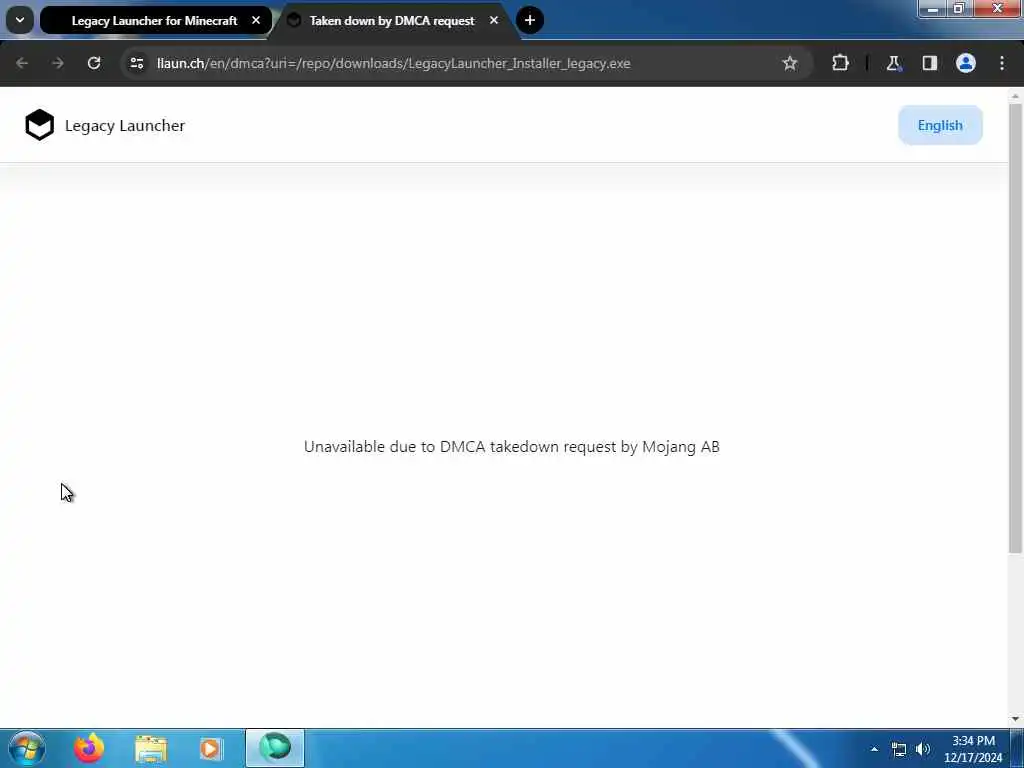This screenshot has width=1024, height=768.
Task: Change language with the English button
Action: [940, 125]
